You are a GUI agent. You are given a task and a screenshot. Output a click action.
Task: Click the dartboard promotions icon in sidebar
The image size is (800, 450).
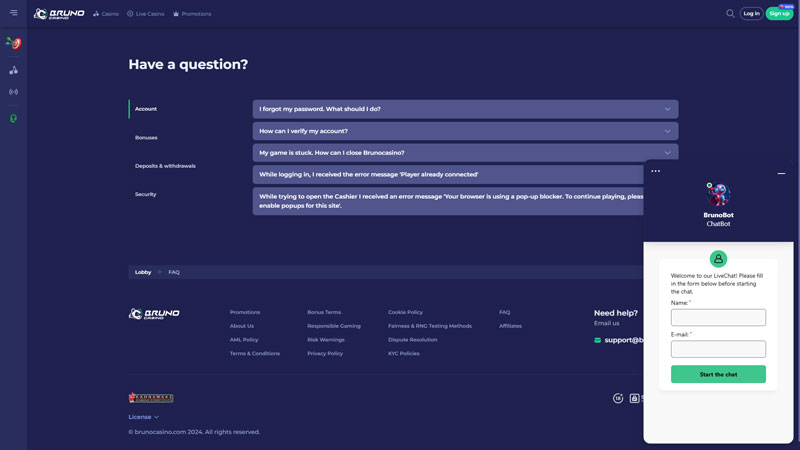(14, 43)
